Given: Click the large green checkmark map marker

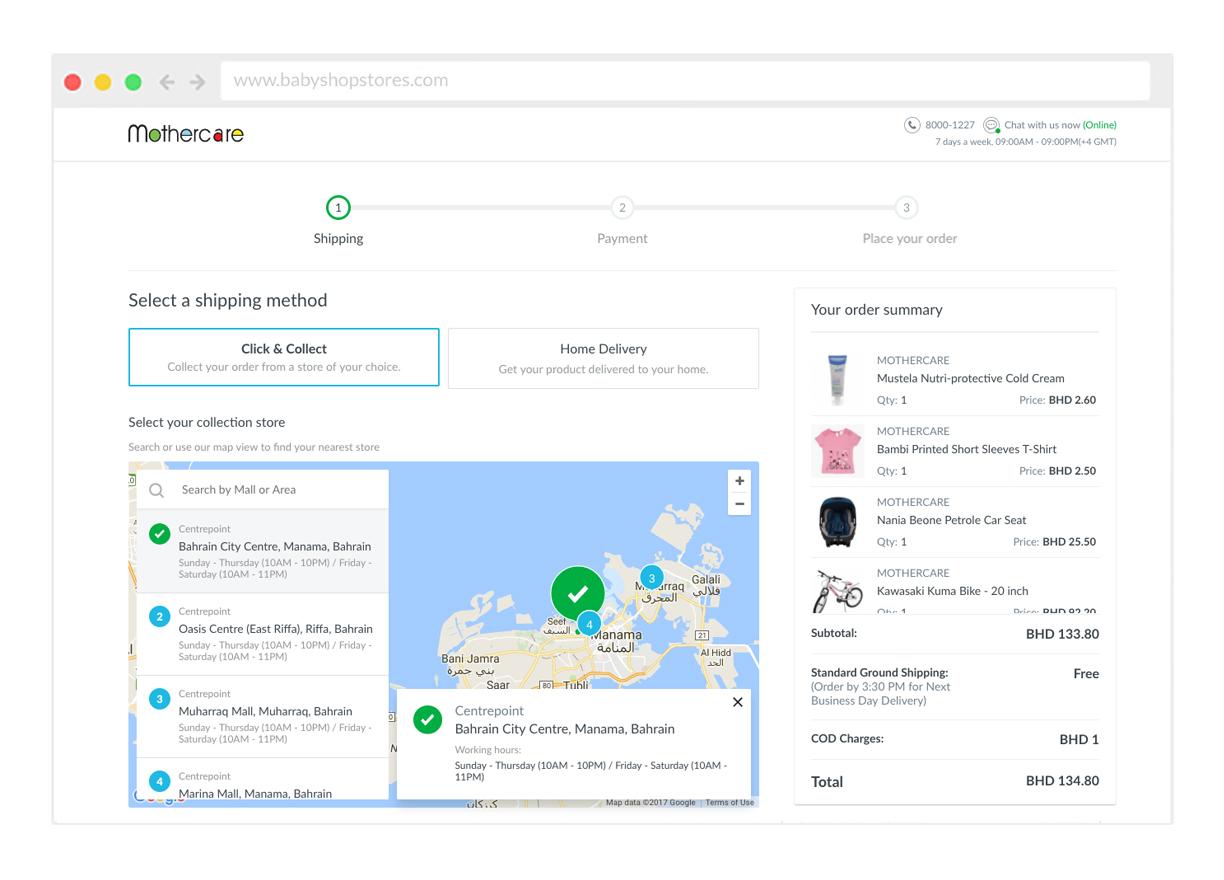Looking at the screenshot, I should (x=577, y=593).
